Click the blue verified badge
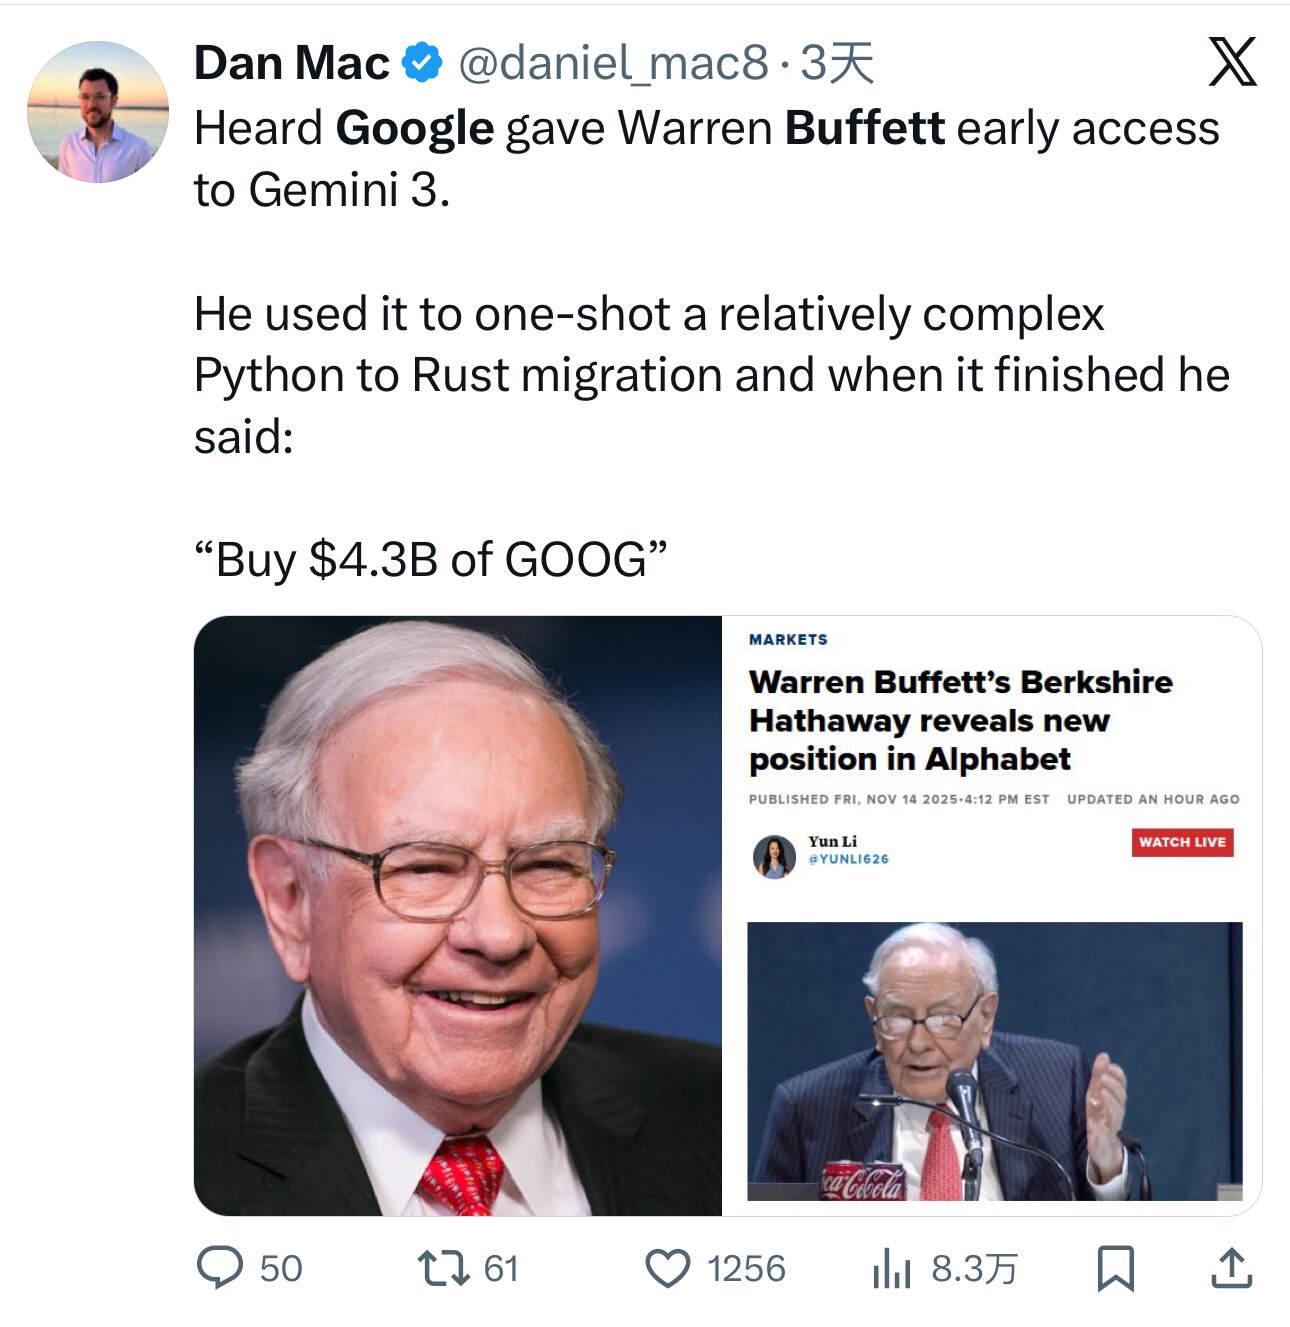The image size is (1290, 1327). pos(422,63)
